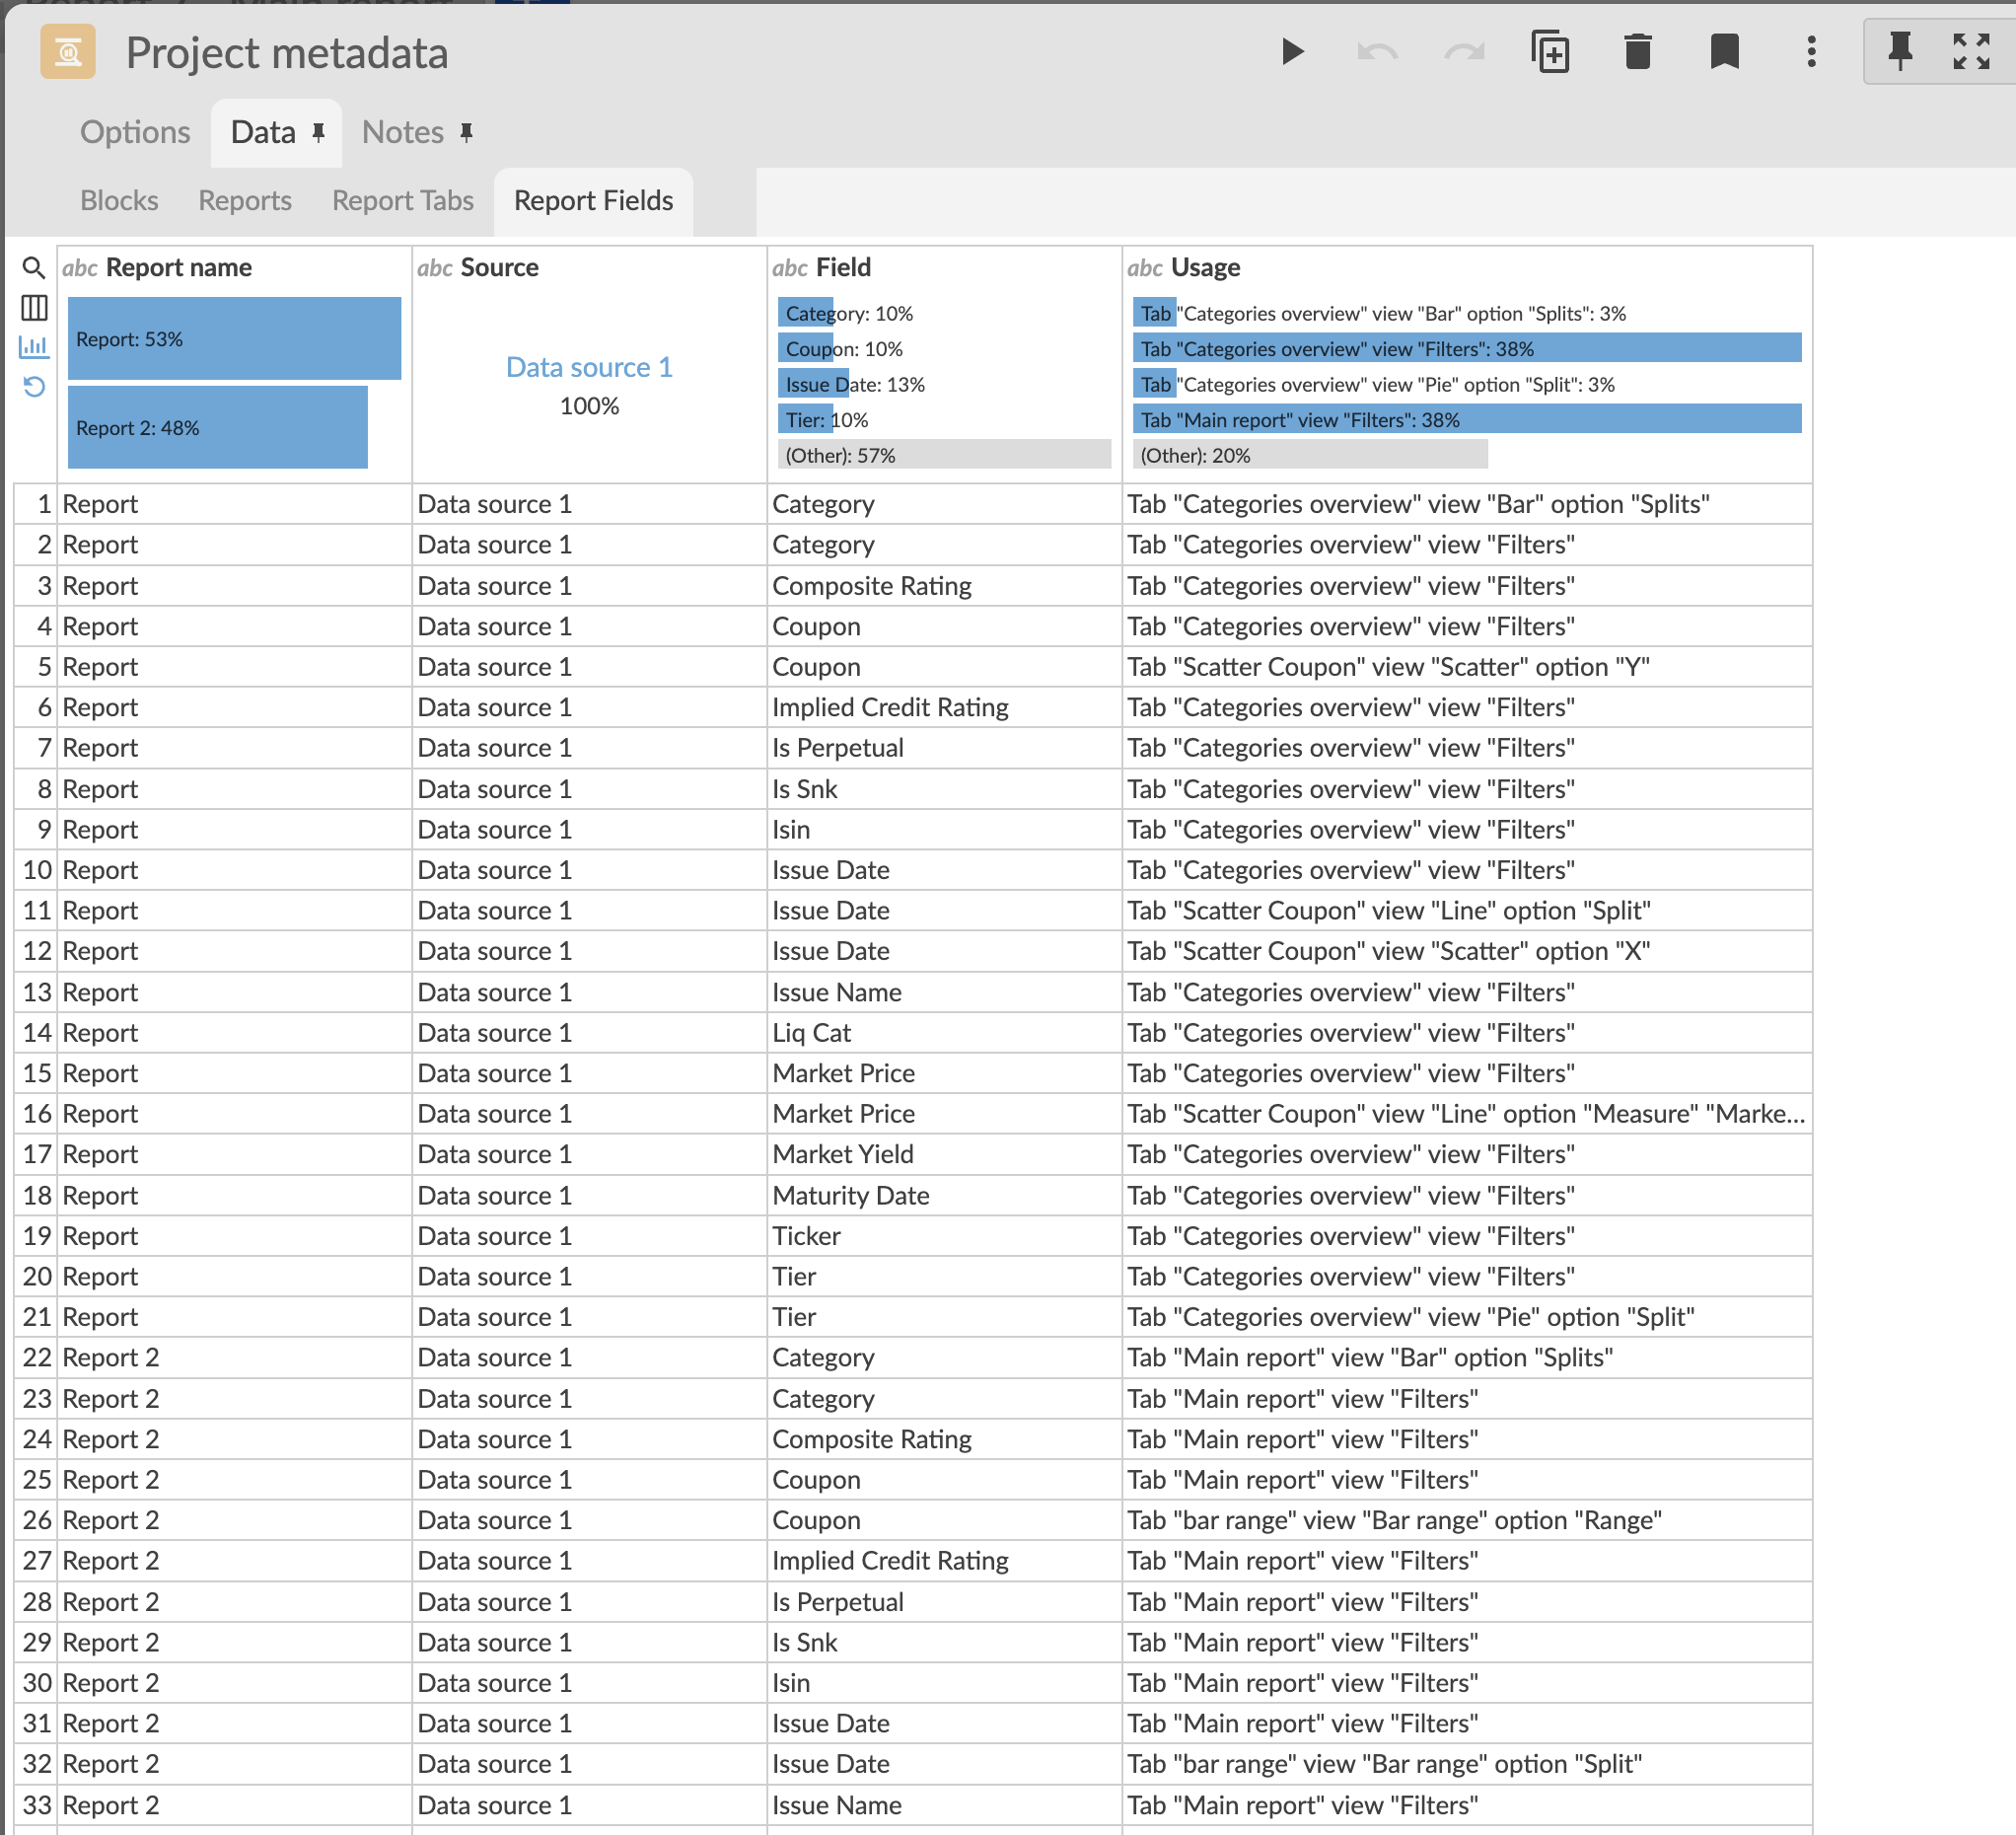Select the Report 53% histogram bar
Viewport: 2016px width, 1835px height.
tap(234, 339)
